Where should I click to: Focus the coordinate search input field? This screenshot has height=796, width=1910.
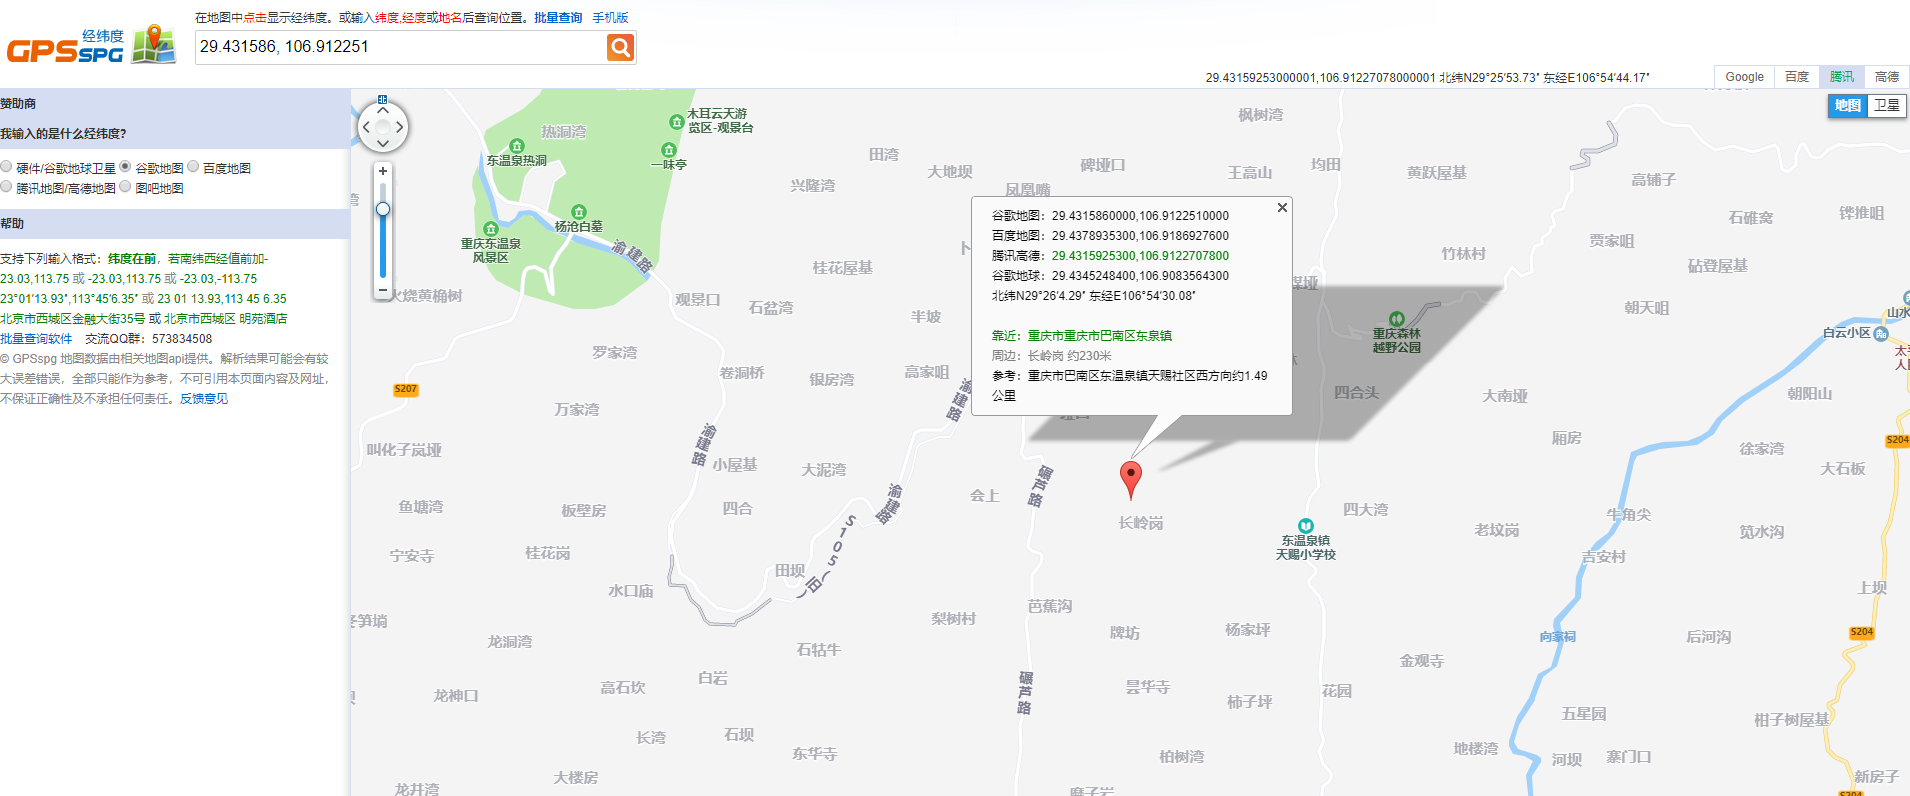tap(400, 47)
